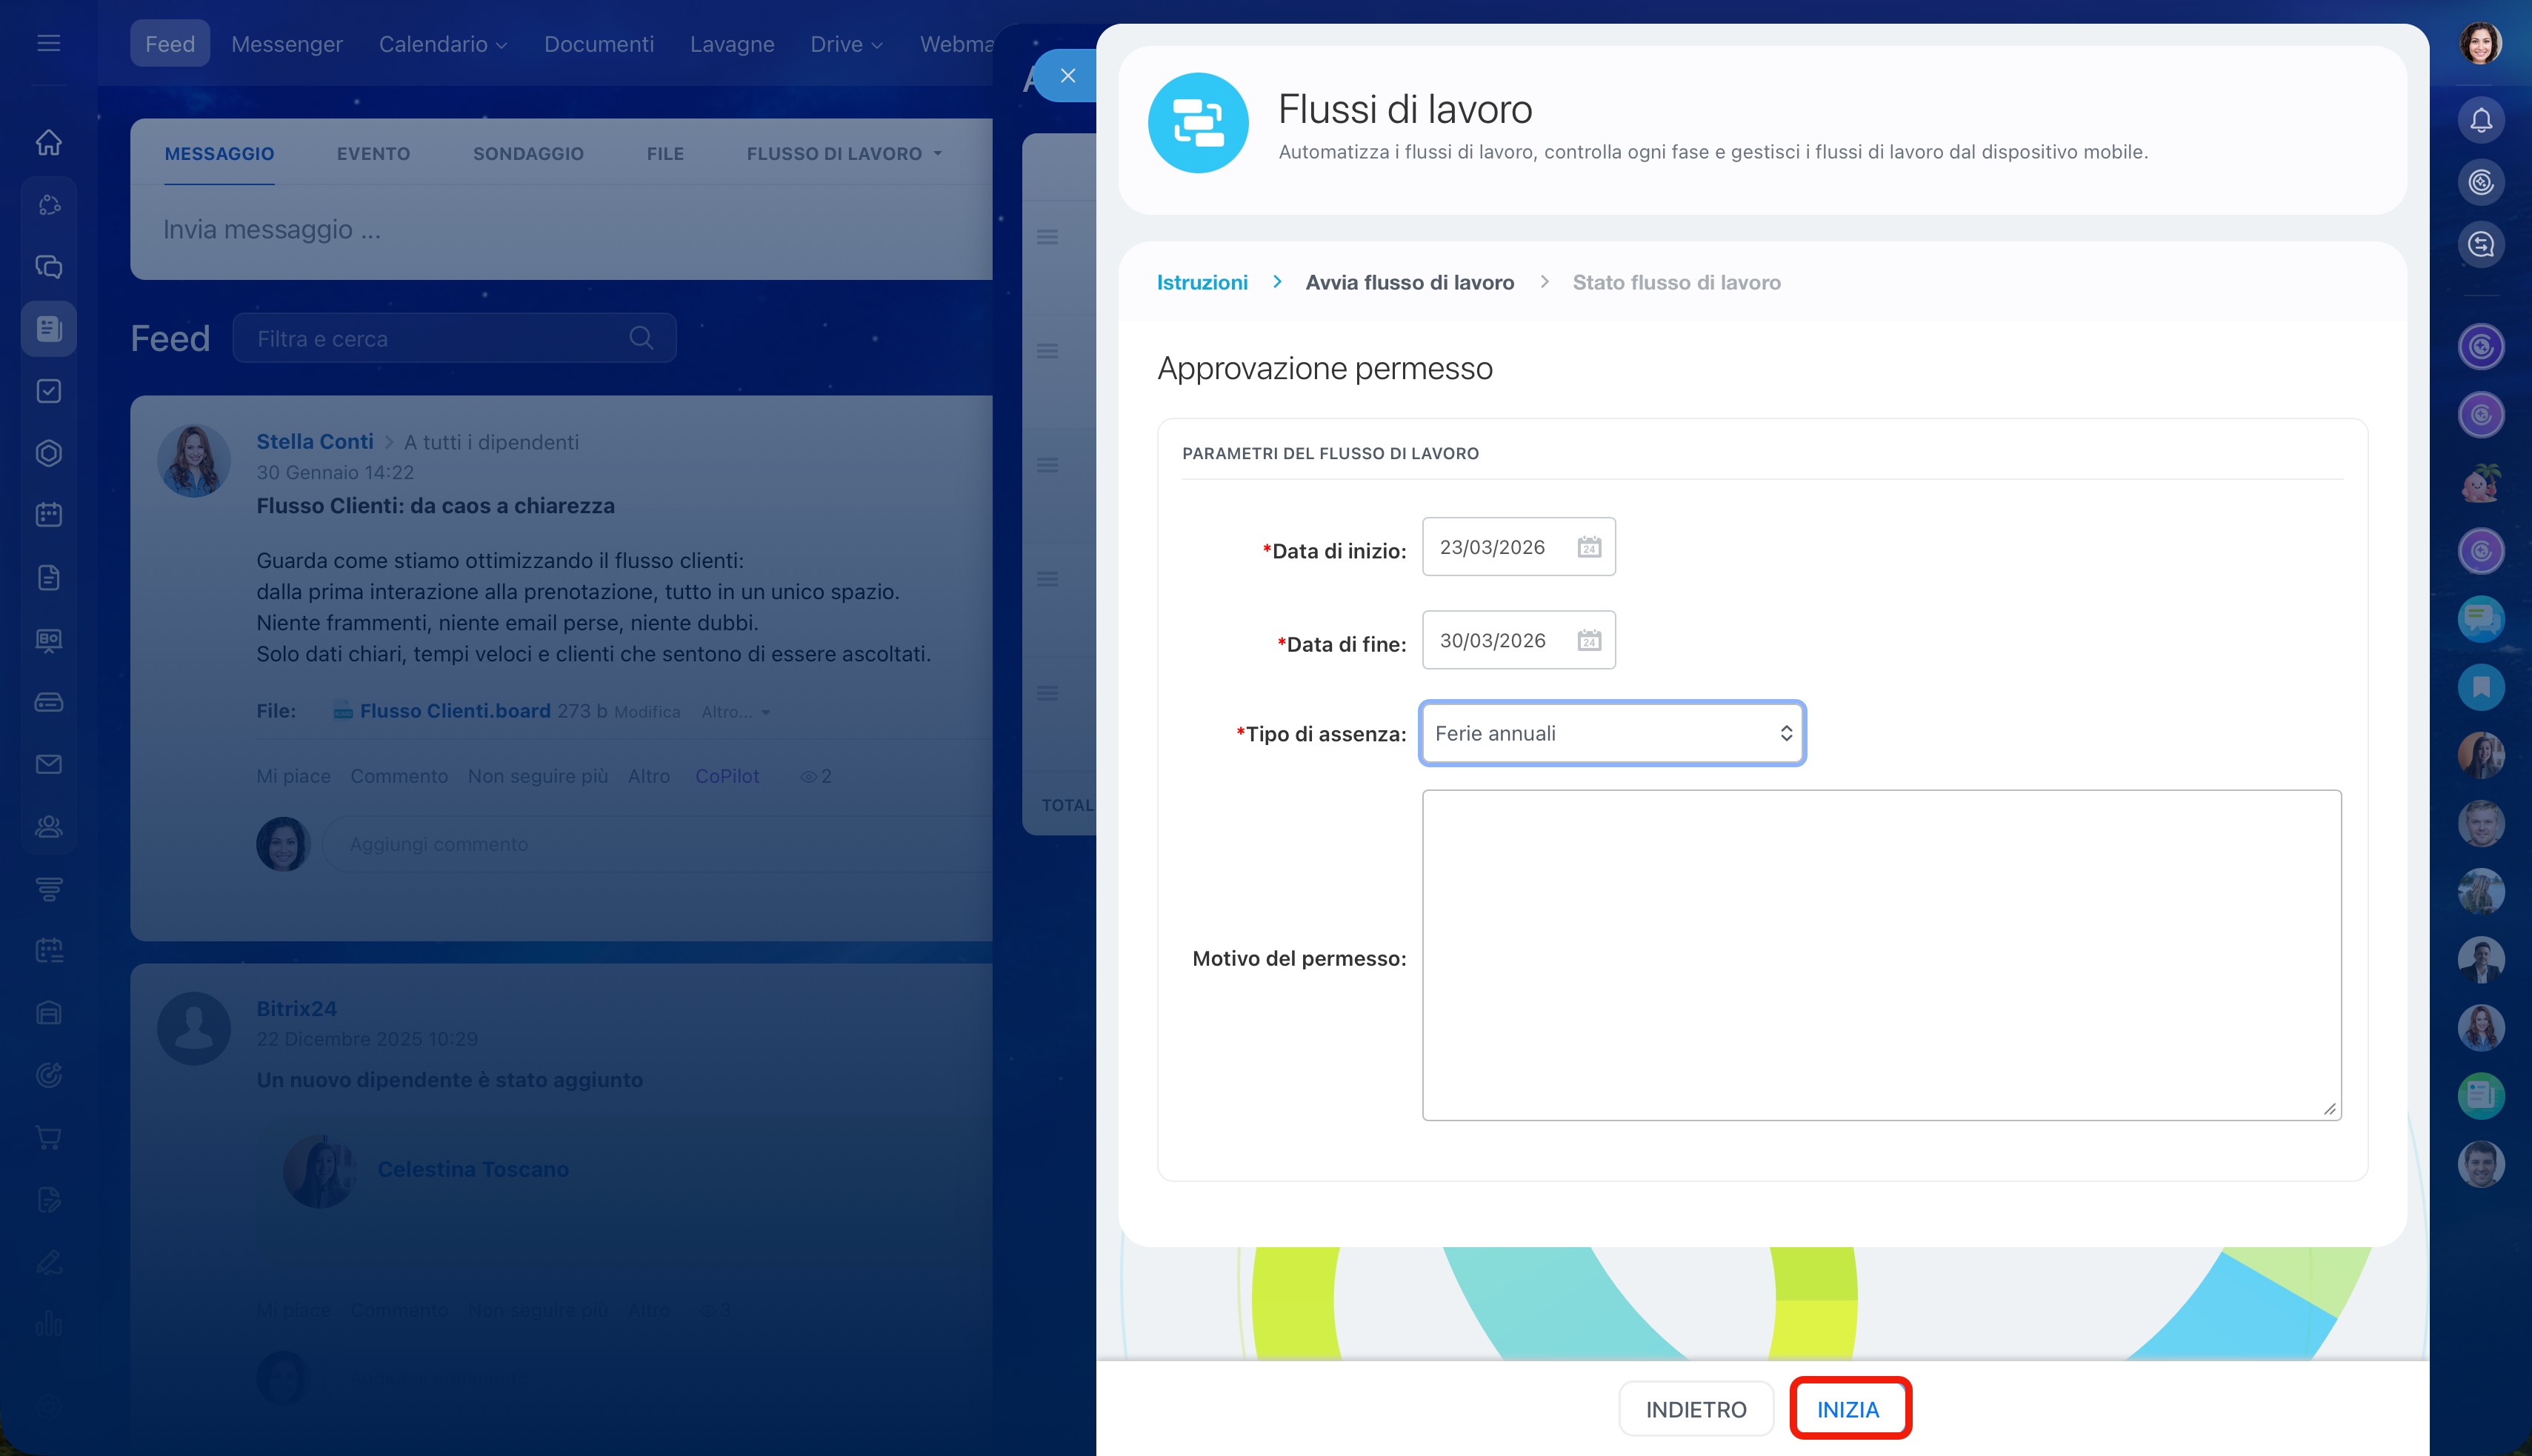Image resolution: width=2532 pixels, height=1456 pixels.
Task: Click the bookmark icon in the right panel
Action: point(2480,687)
